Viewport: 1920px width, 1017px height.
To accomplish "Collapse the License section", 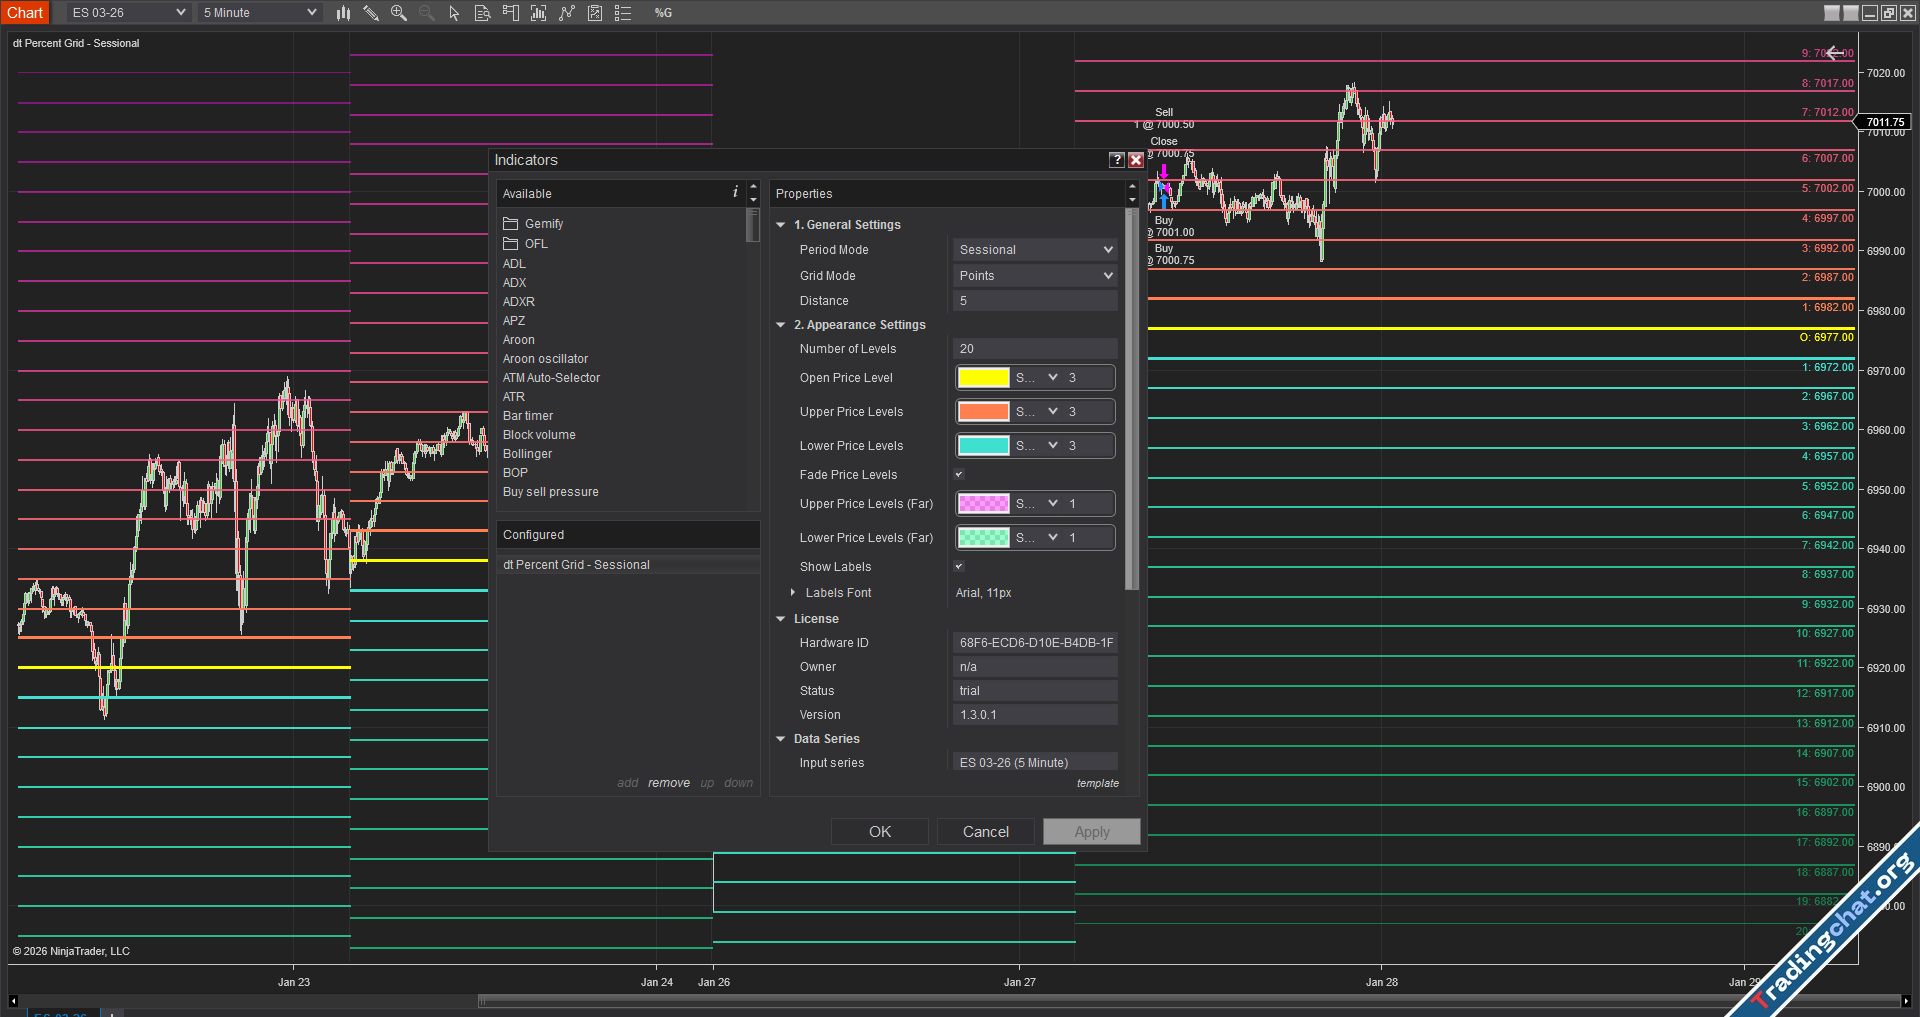I will point(781,619).
